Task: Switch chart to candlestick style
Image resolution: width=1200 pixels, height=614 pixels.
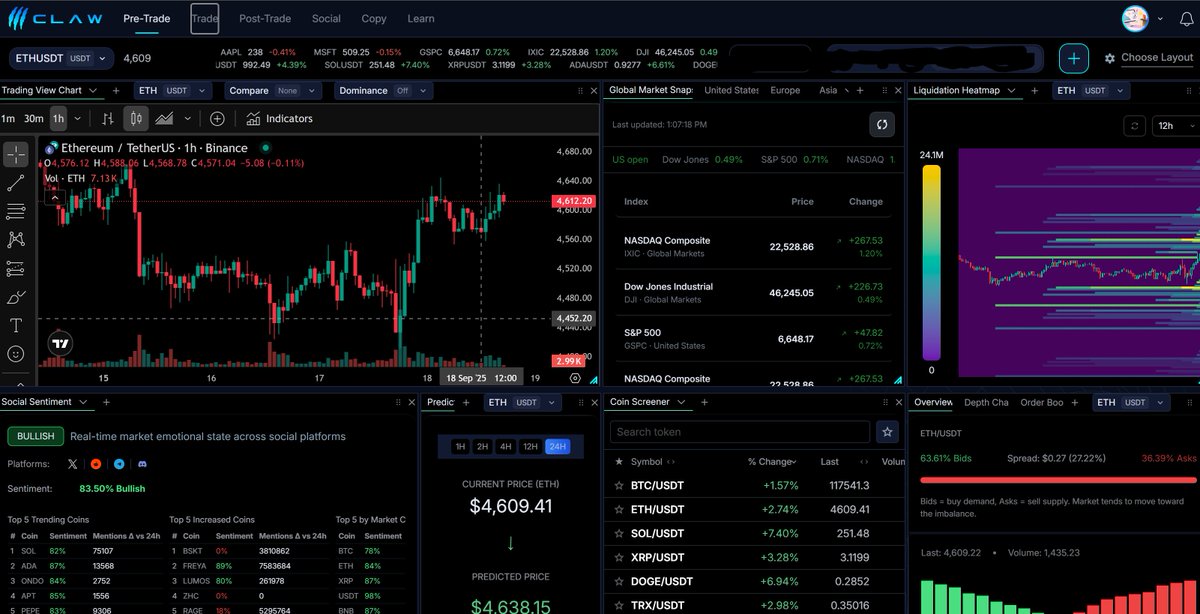Action: tap(136, 118)
